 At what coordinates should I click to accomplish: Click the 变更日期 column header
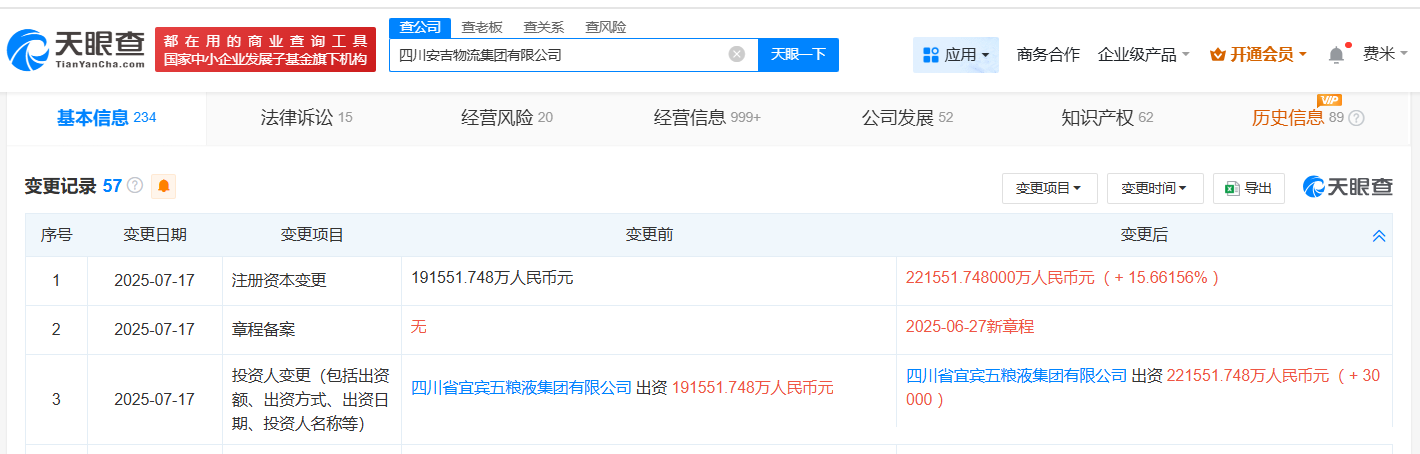(154, 235)
